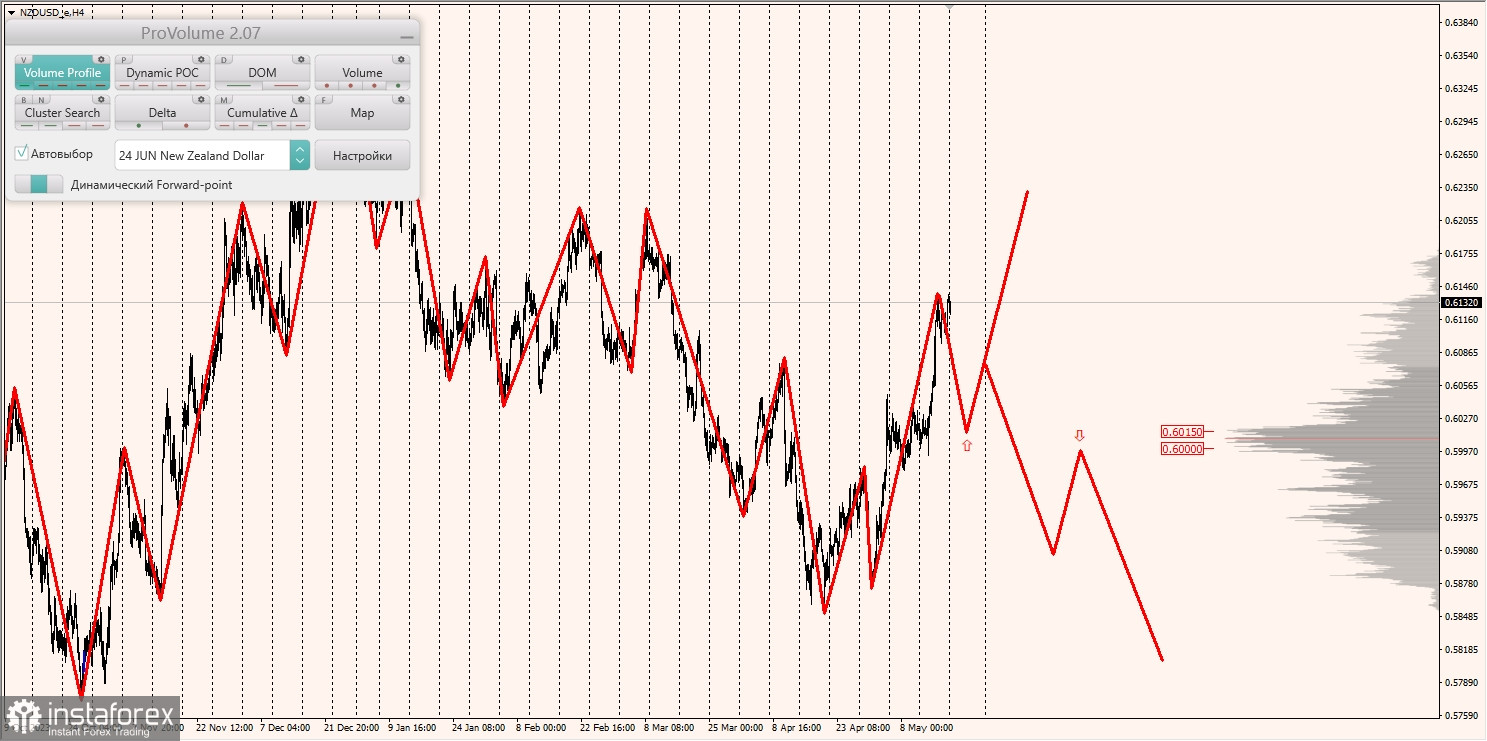Select the 0.60000 level label
The image size is (1487, 741).
1182,449
